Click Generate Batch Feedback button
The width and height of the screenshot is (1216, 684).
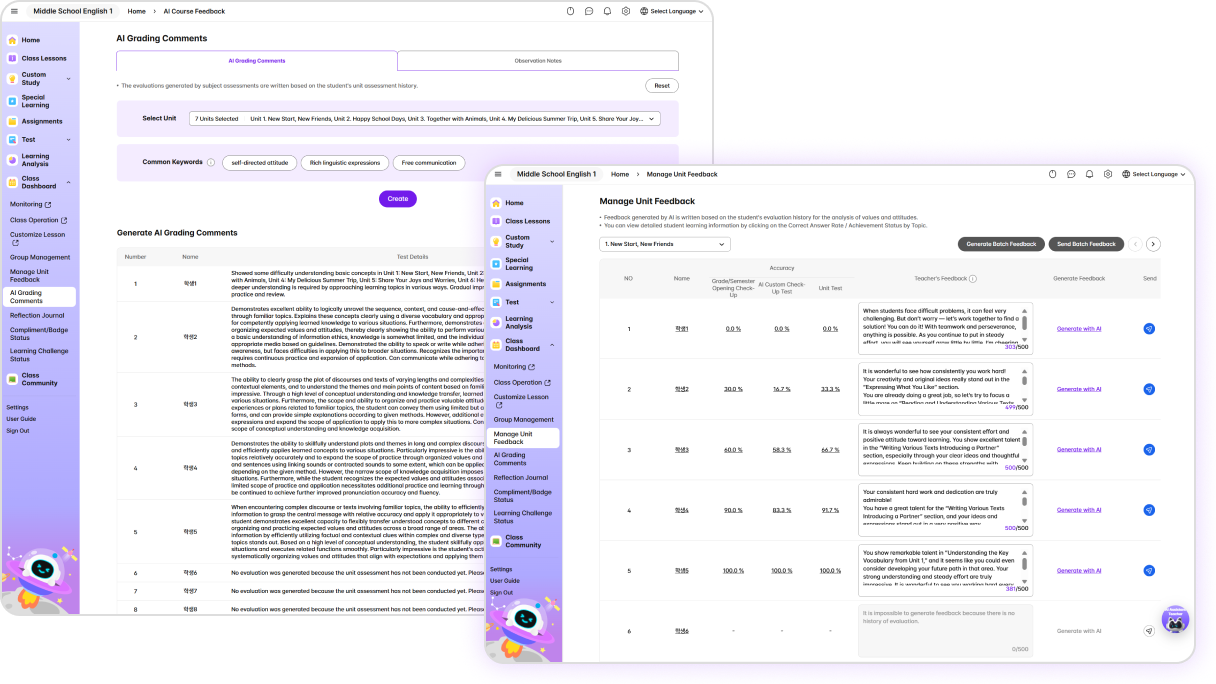coord(1001,244)
